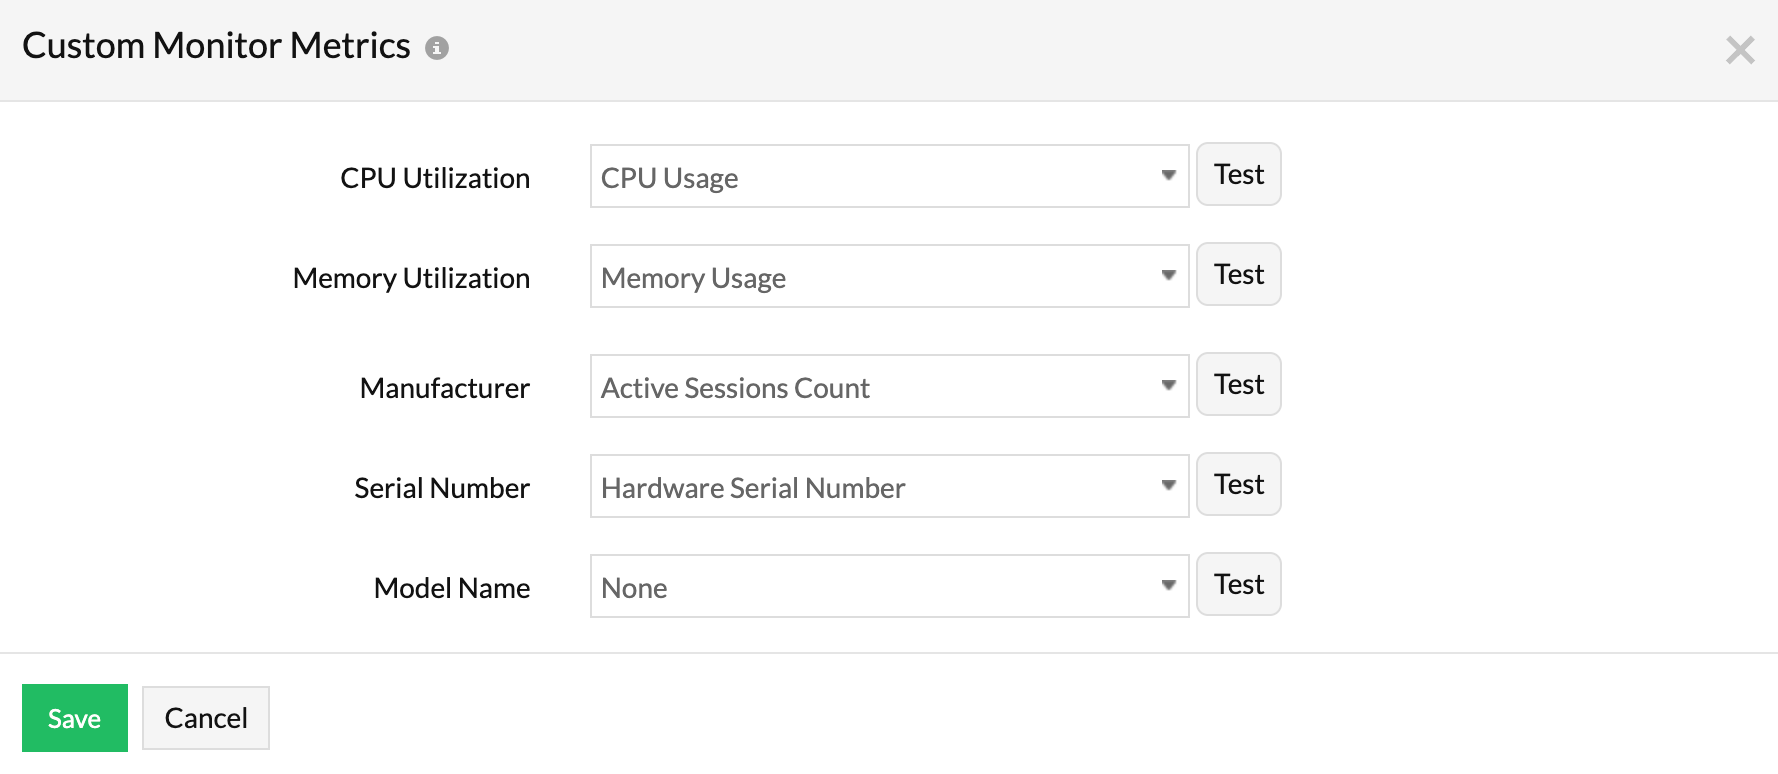Viewport: 1778px width, 774px height.
Task: Test the CPU Utilization metric
Action: pyautogui.click(x=1238, y=175)
